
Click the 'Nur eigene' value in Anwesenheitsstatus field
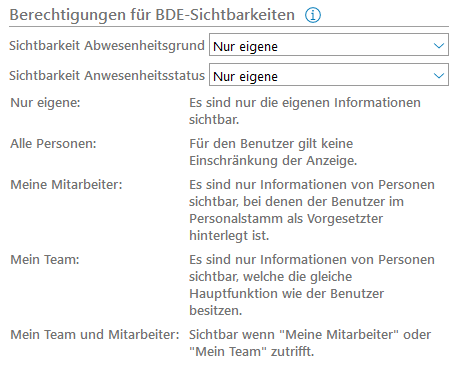click(245, 76)
